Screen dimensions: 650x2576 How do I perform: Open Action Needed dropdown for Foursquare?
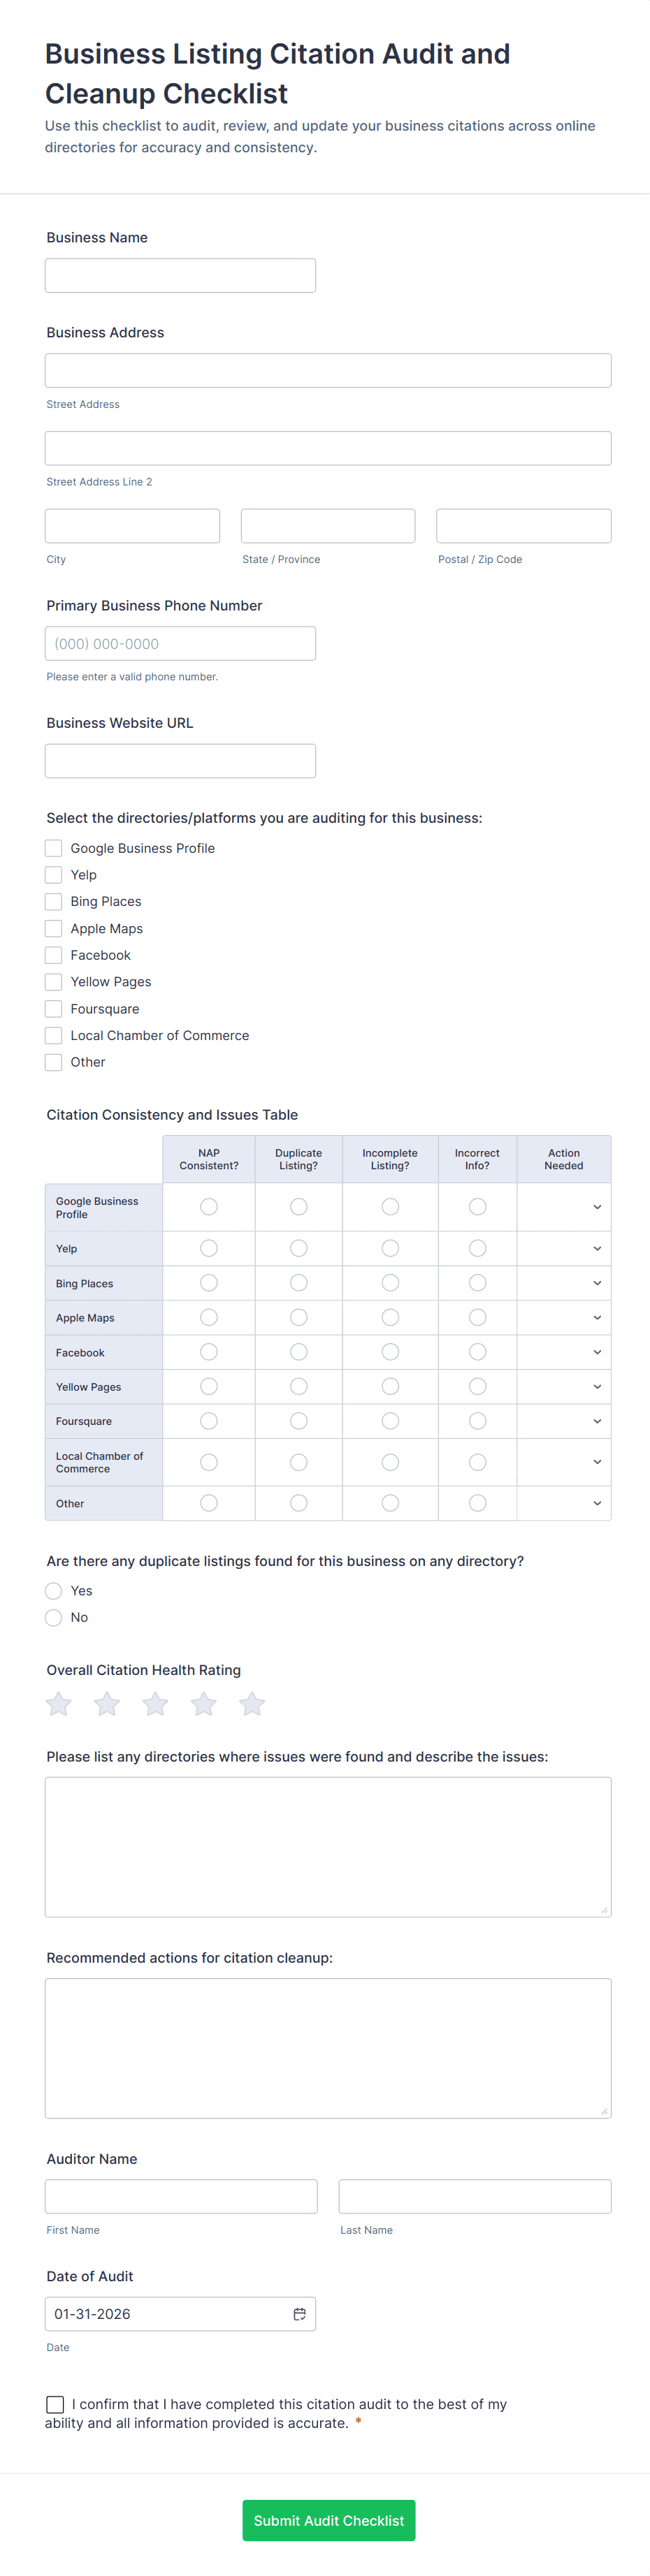(x=564, y=1421)
